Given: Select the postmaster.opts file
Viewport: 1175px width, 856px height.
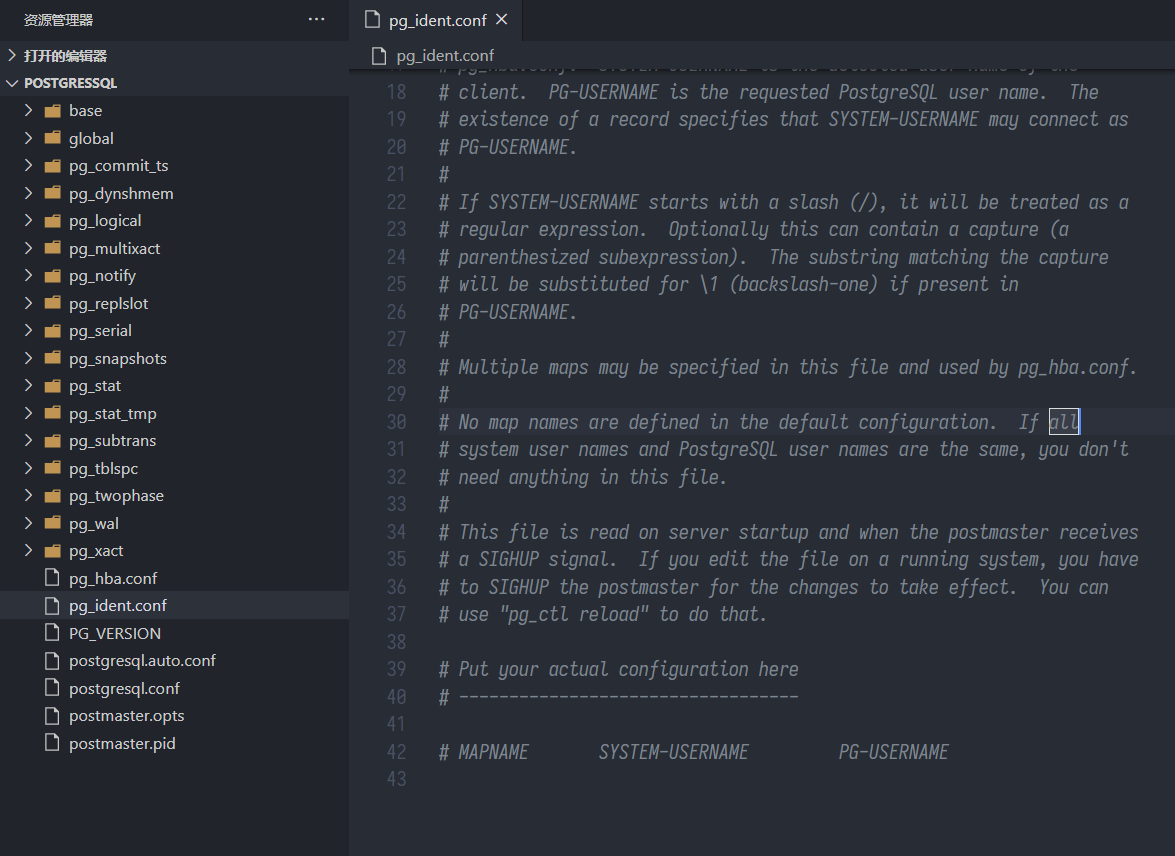Looking at the screenshot, I should click(x=126, y=715).
